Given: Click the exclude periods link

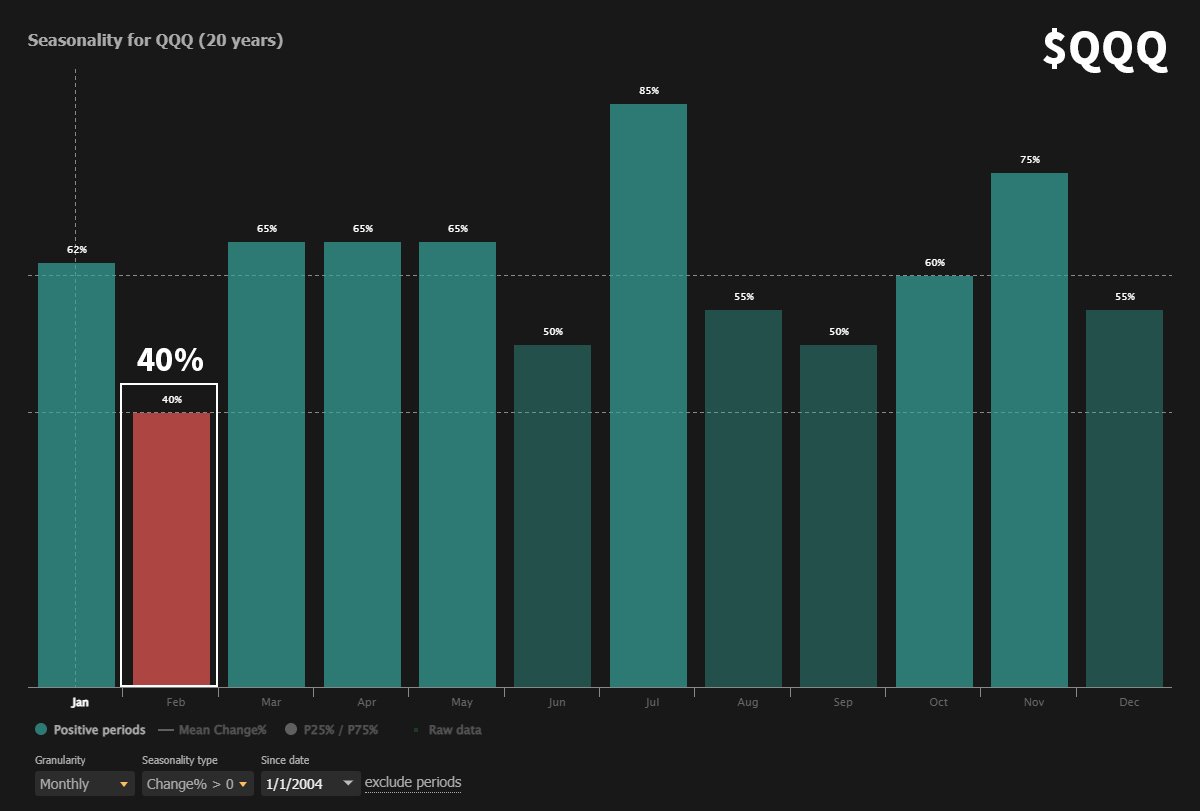Looking at the screenshot, I should click(x=413, y=782).
